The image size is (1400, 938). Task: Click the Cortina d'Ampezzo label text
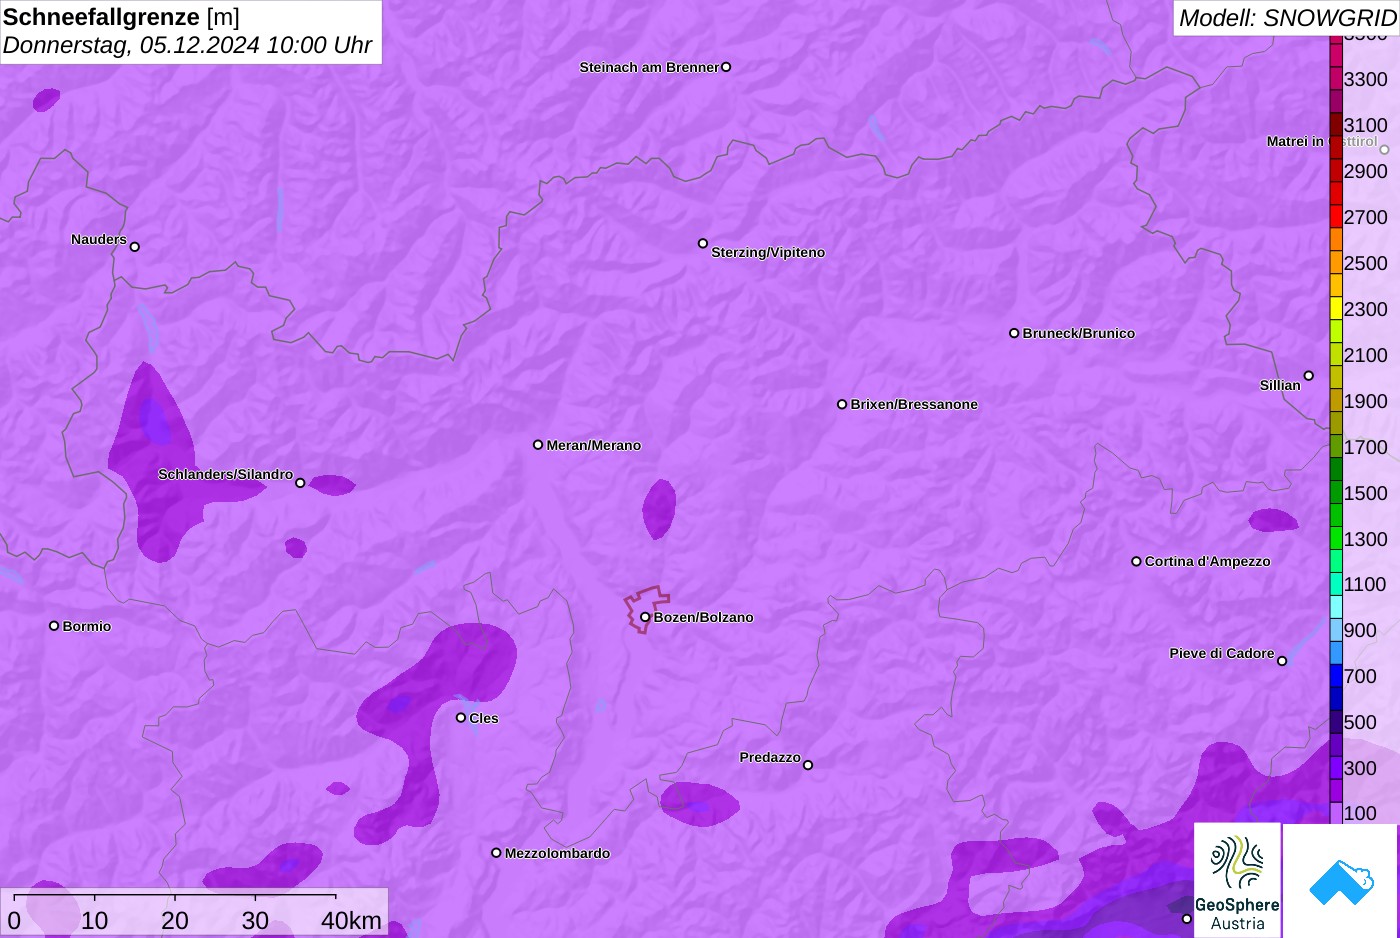tap(1208, 561)
